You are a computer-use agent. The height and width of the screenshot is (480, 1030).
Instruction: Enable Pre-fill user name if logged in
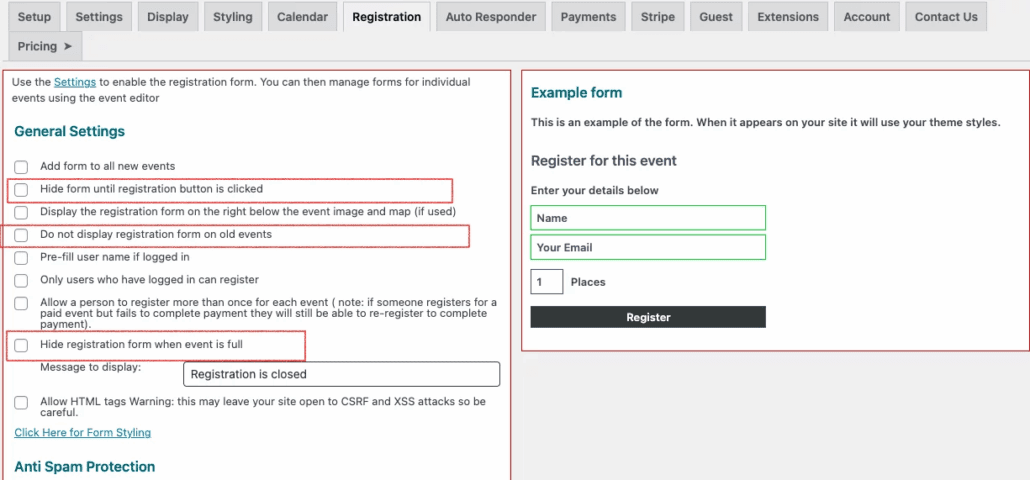(21, 258)
